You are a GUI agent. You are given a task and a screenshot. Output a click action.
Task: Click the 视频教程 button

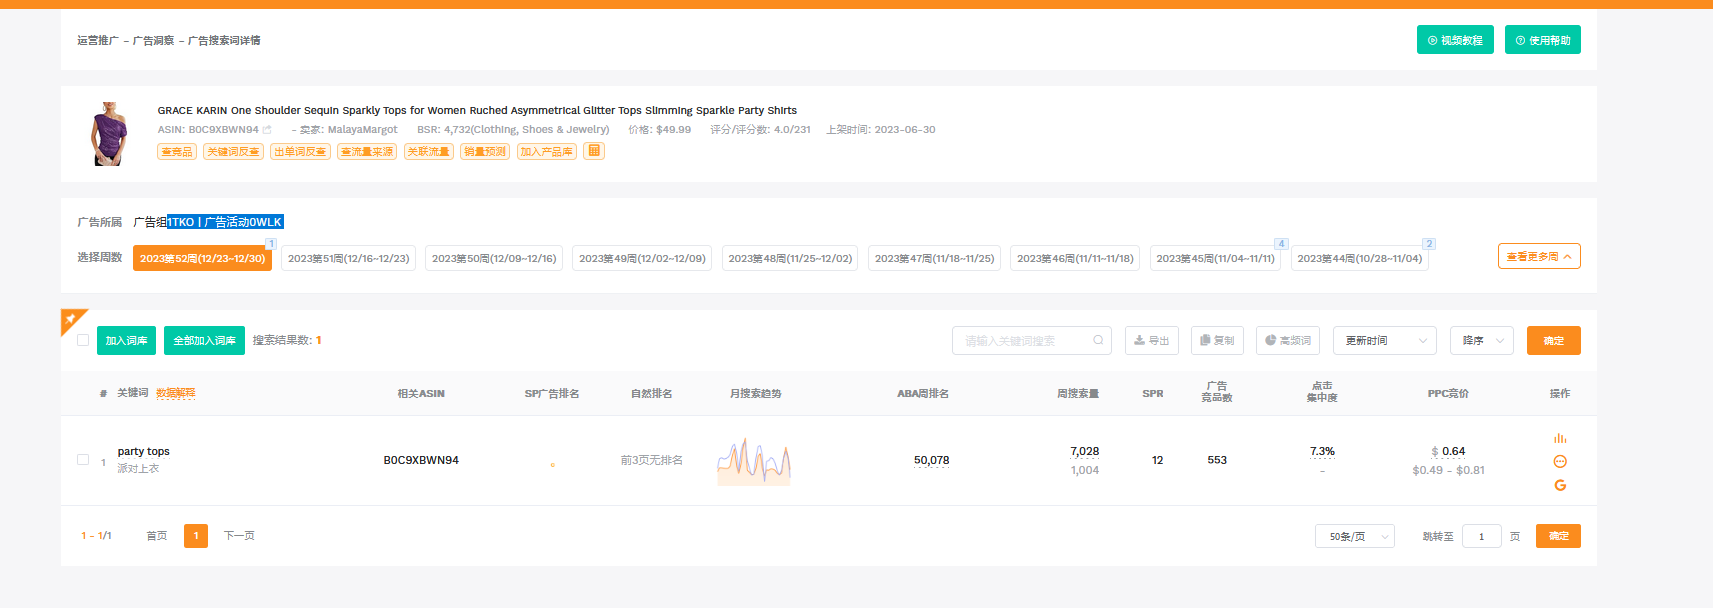pos(1454,40)
